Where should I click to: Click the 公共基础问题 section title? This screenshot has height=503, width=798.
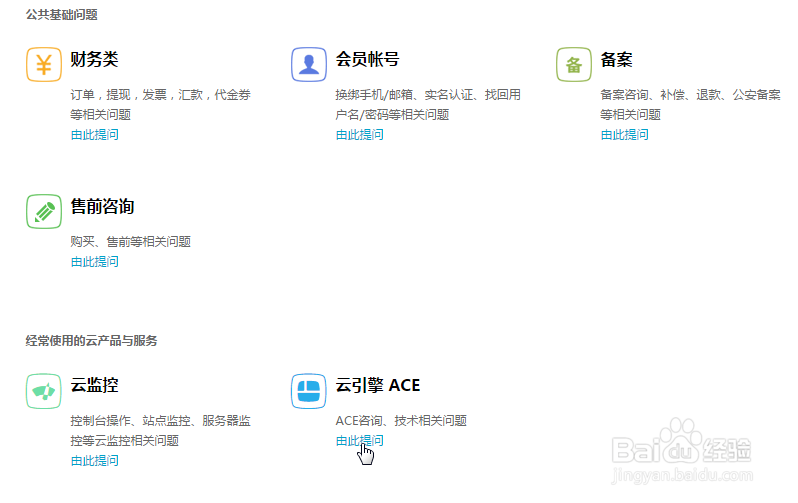pos(62,15)
